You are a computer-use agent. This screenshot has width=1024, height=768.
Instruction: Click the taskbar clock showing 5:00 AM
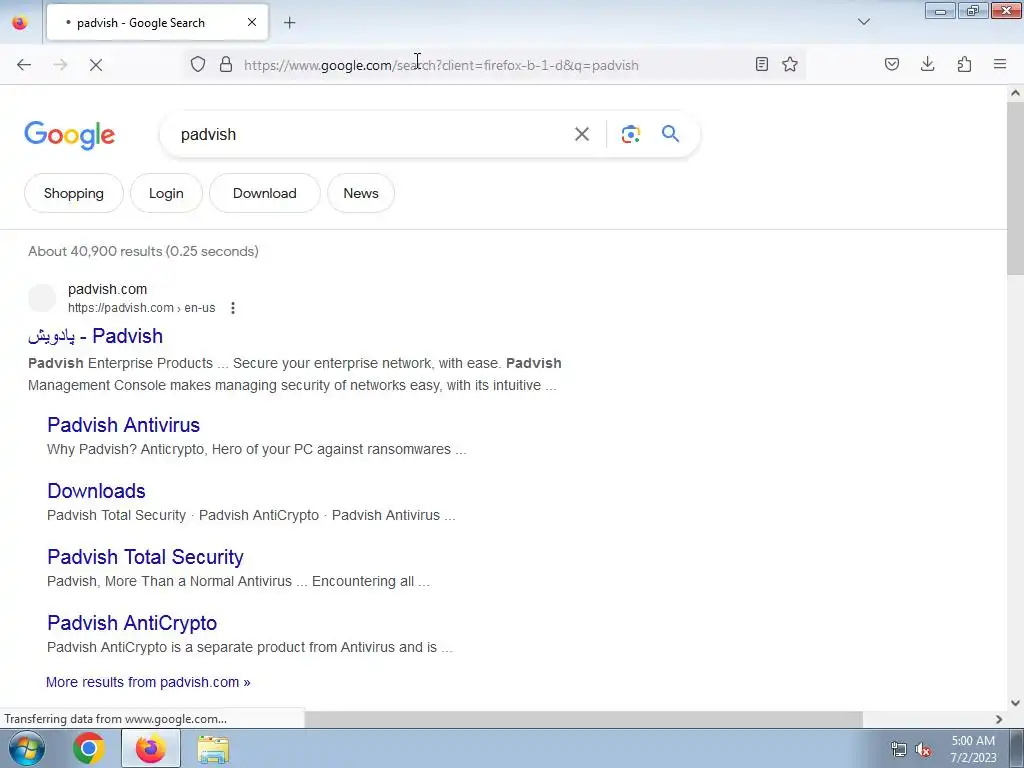973,749
